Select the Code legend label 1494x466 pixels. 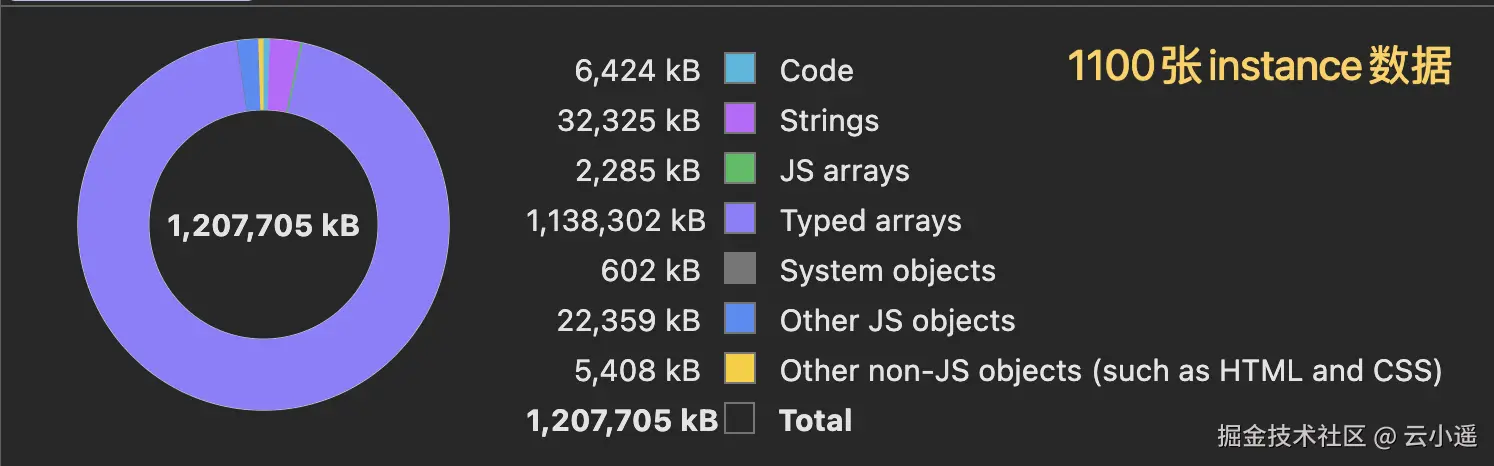[x=816, y=71]
